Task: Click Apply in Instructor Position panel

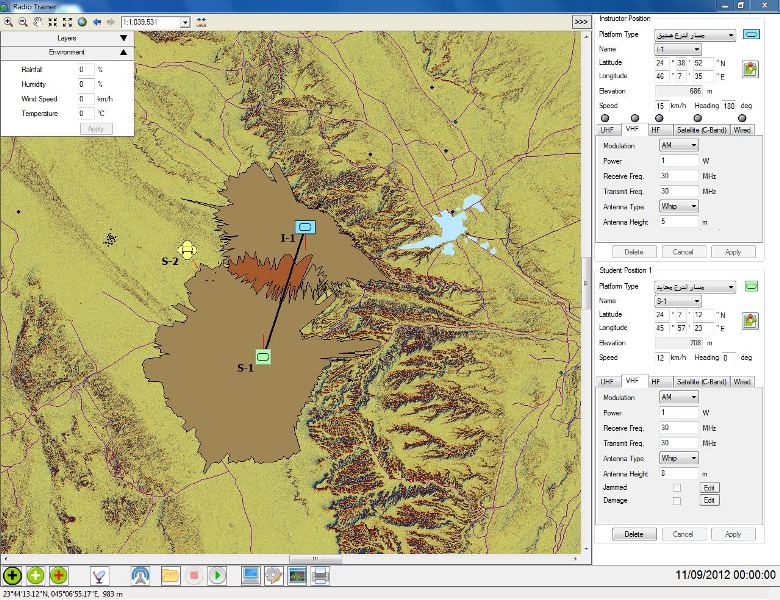Action: (732, 252)
